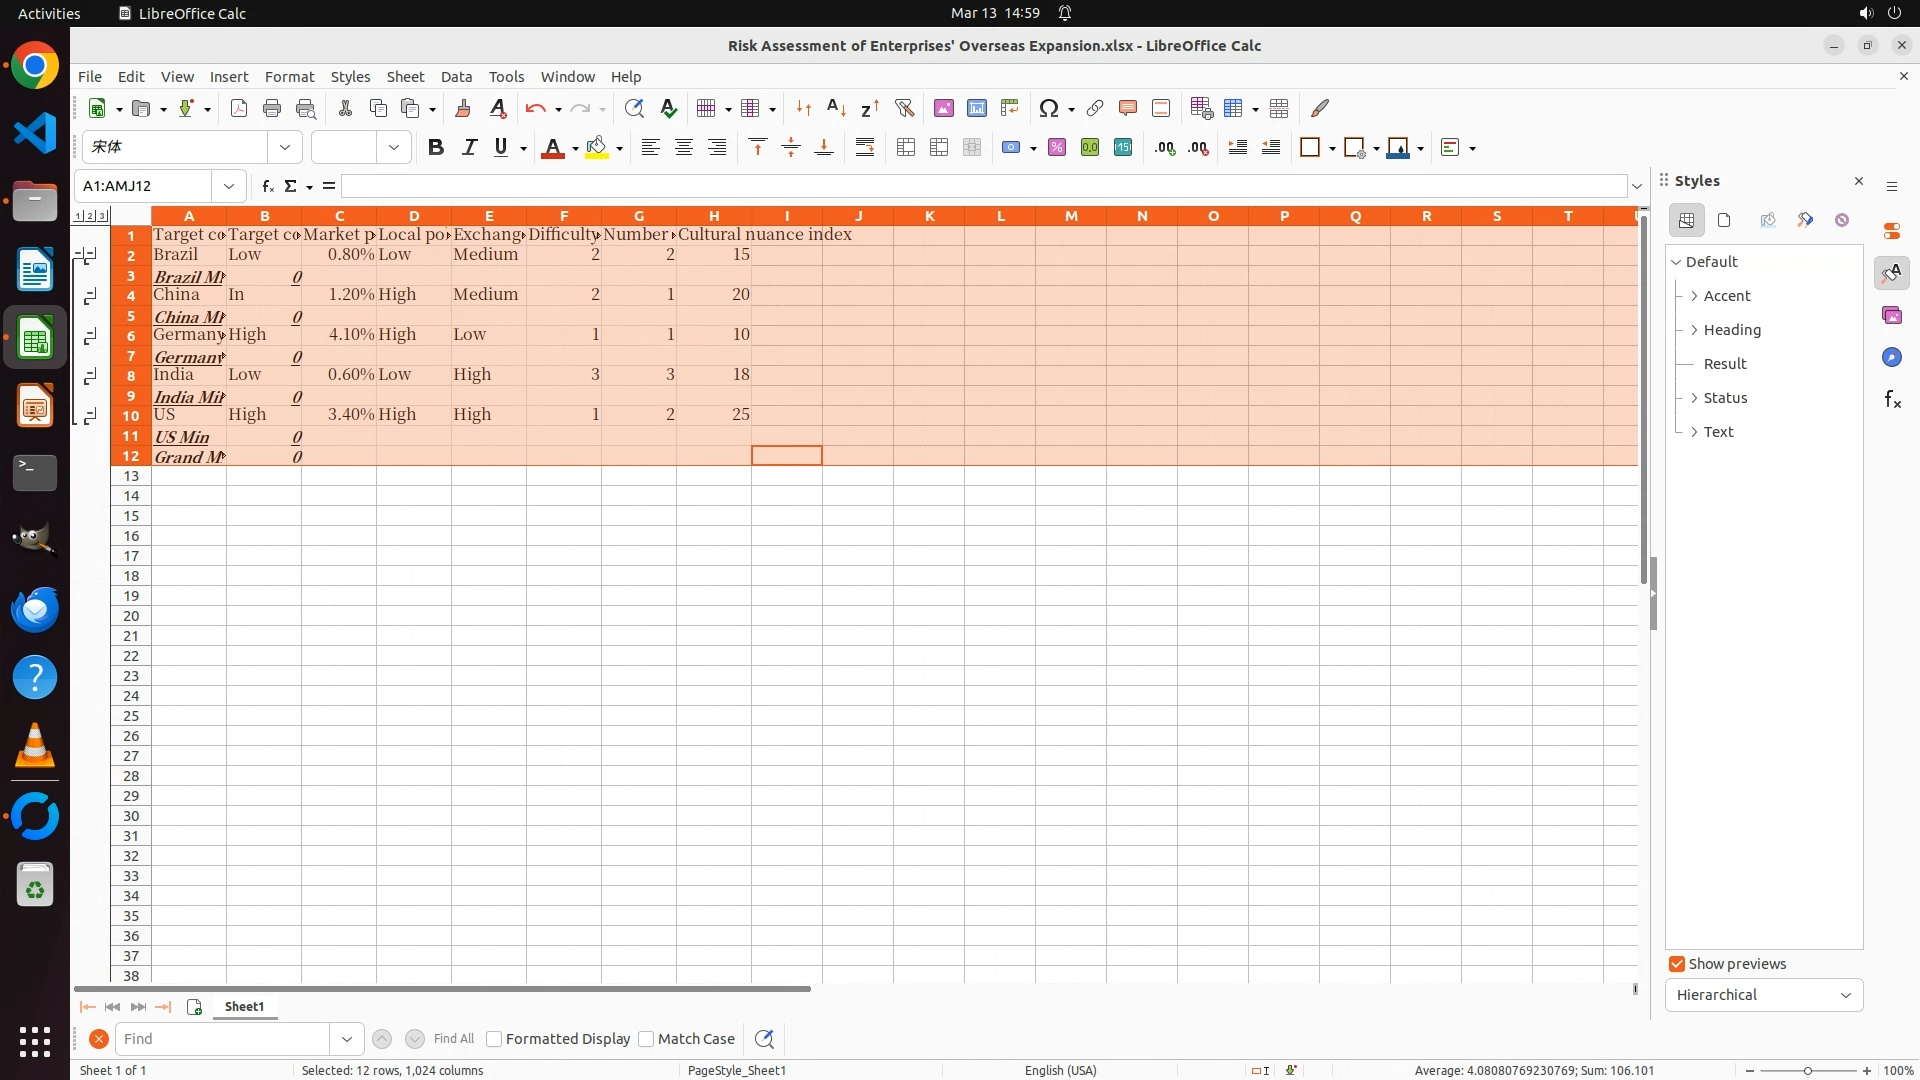Screen dimensions: 1920x1080
Task: Open the font name dropdown arrow
Action: [x=285, y=148]
